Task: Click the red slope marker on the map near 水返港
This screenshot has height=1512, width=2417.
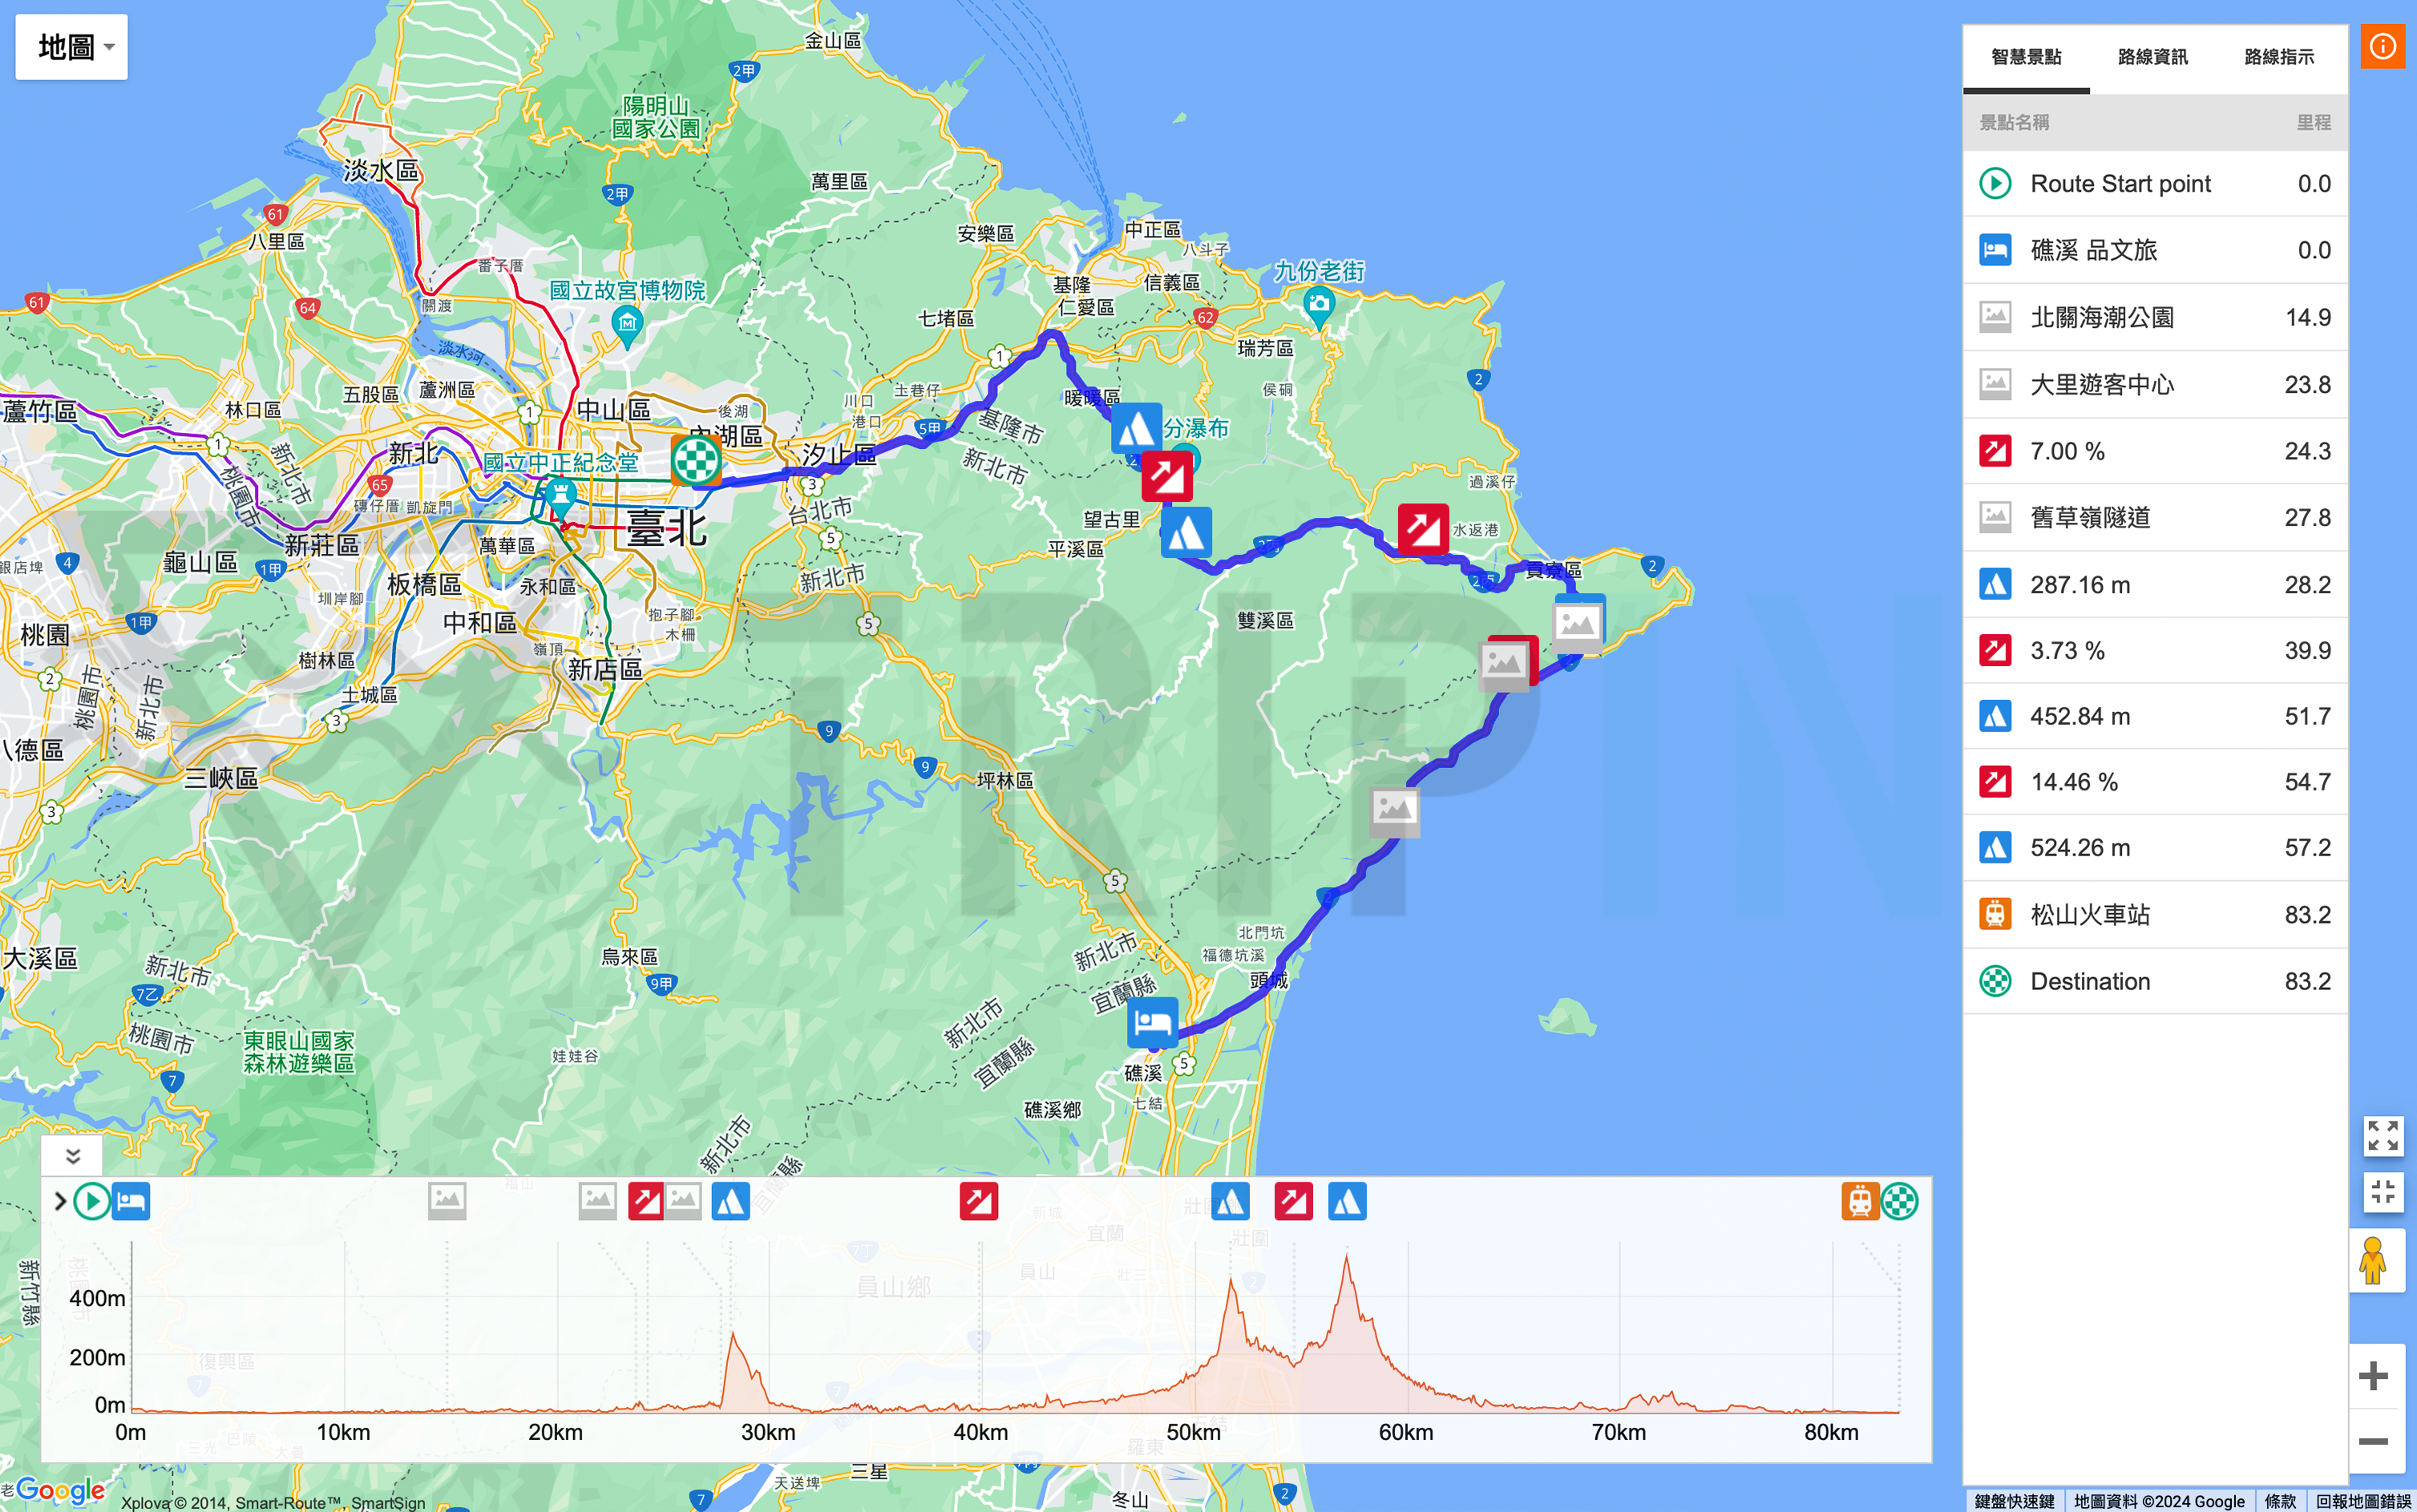Action: click(1423, 529)
